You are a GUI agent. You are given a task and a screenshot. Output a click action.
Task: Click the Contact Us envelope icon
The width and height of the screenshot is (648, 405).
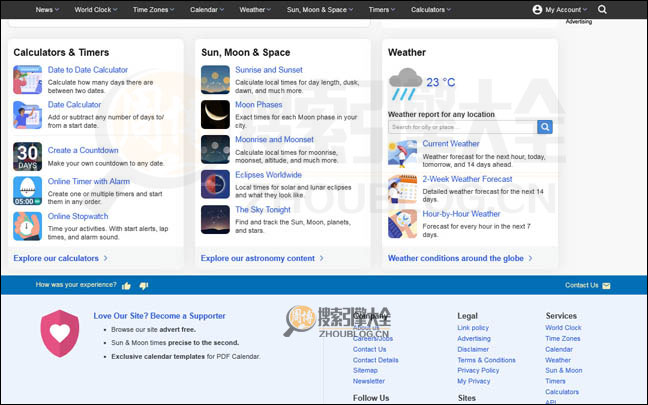click(x=606, y=286)
